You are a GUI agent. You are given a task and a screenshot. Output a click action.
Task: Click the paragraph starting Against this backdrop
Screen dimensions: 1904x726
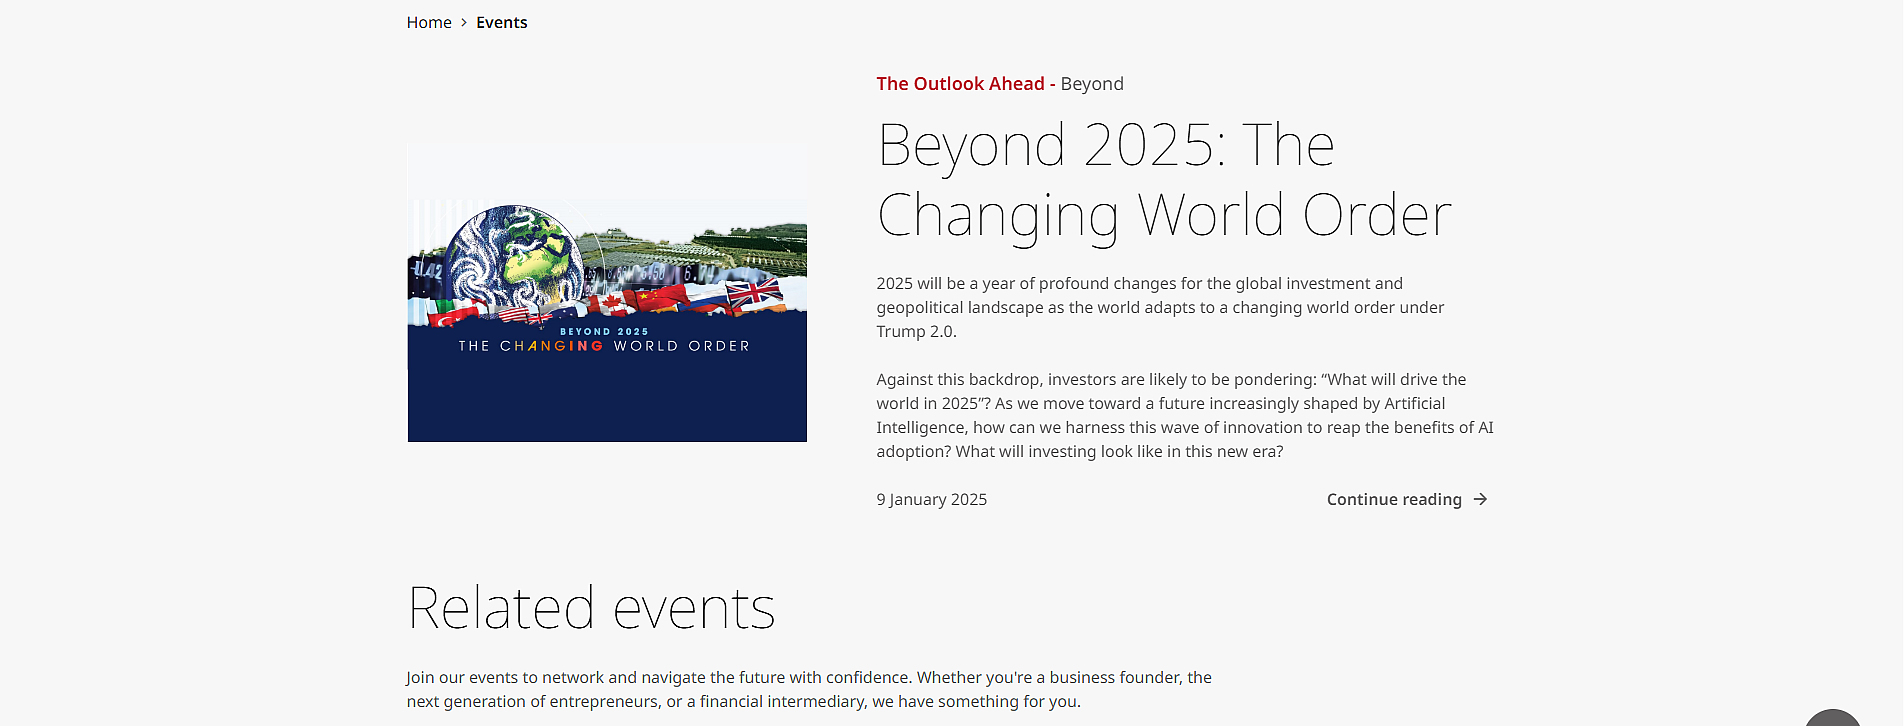(1185, 415)
